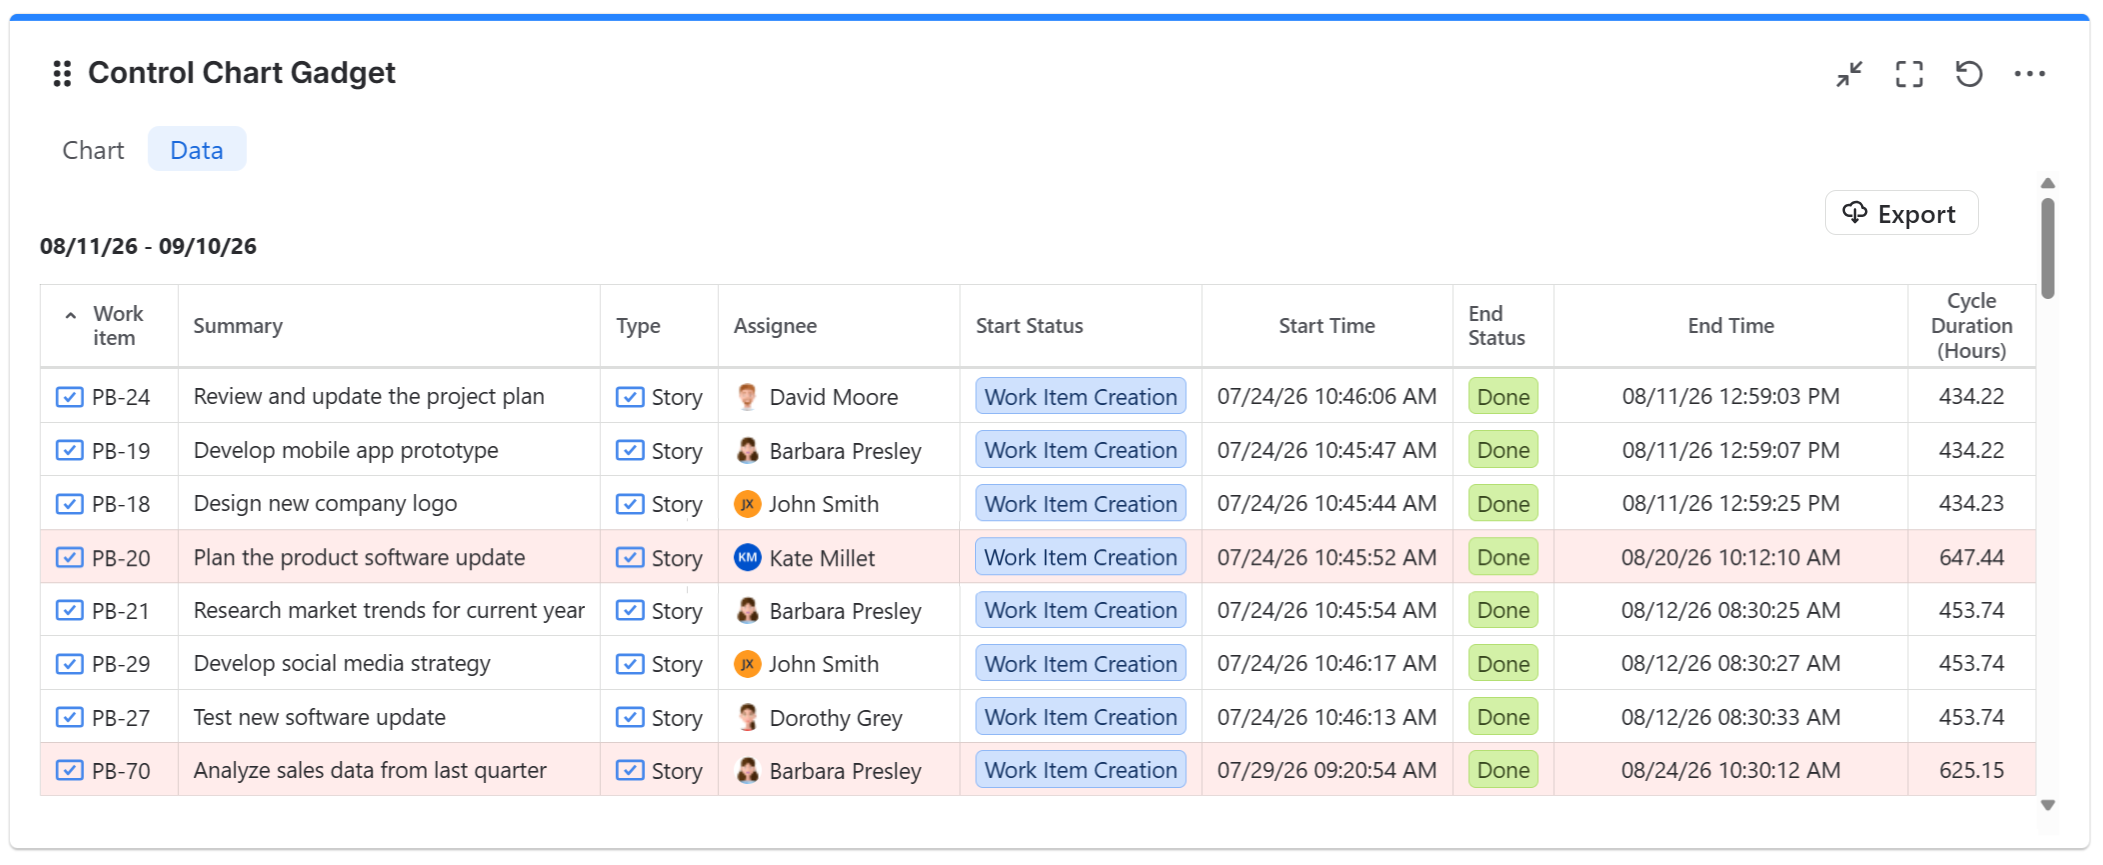Screen dimensions: 2103x865
Task: Minimize the Control Chart Gadget
Action: coord(1849,74)
